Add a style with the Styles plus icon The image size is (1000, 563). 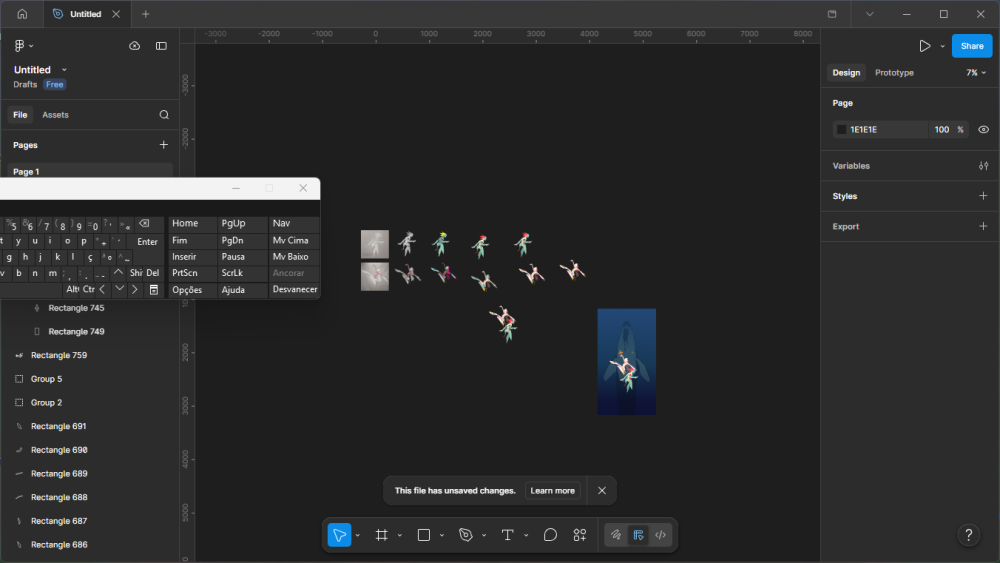[x=983, y=196]
